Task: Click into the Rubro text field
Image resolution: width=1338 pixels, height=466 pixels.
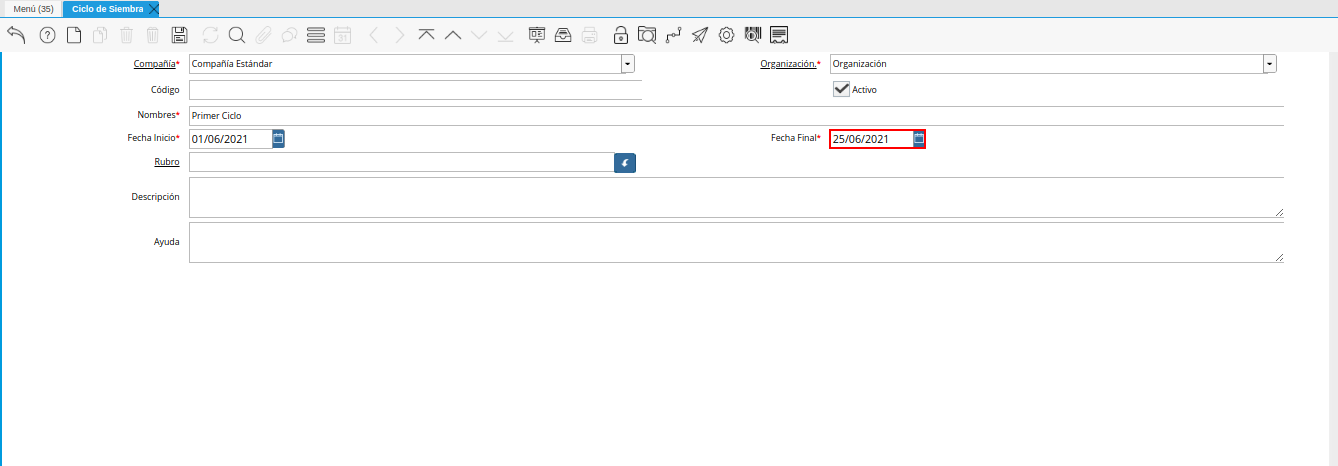Action: point(401,162)
